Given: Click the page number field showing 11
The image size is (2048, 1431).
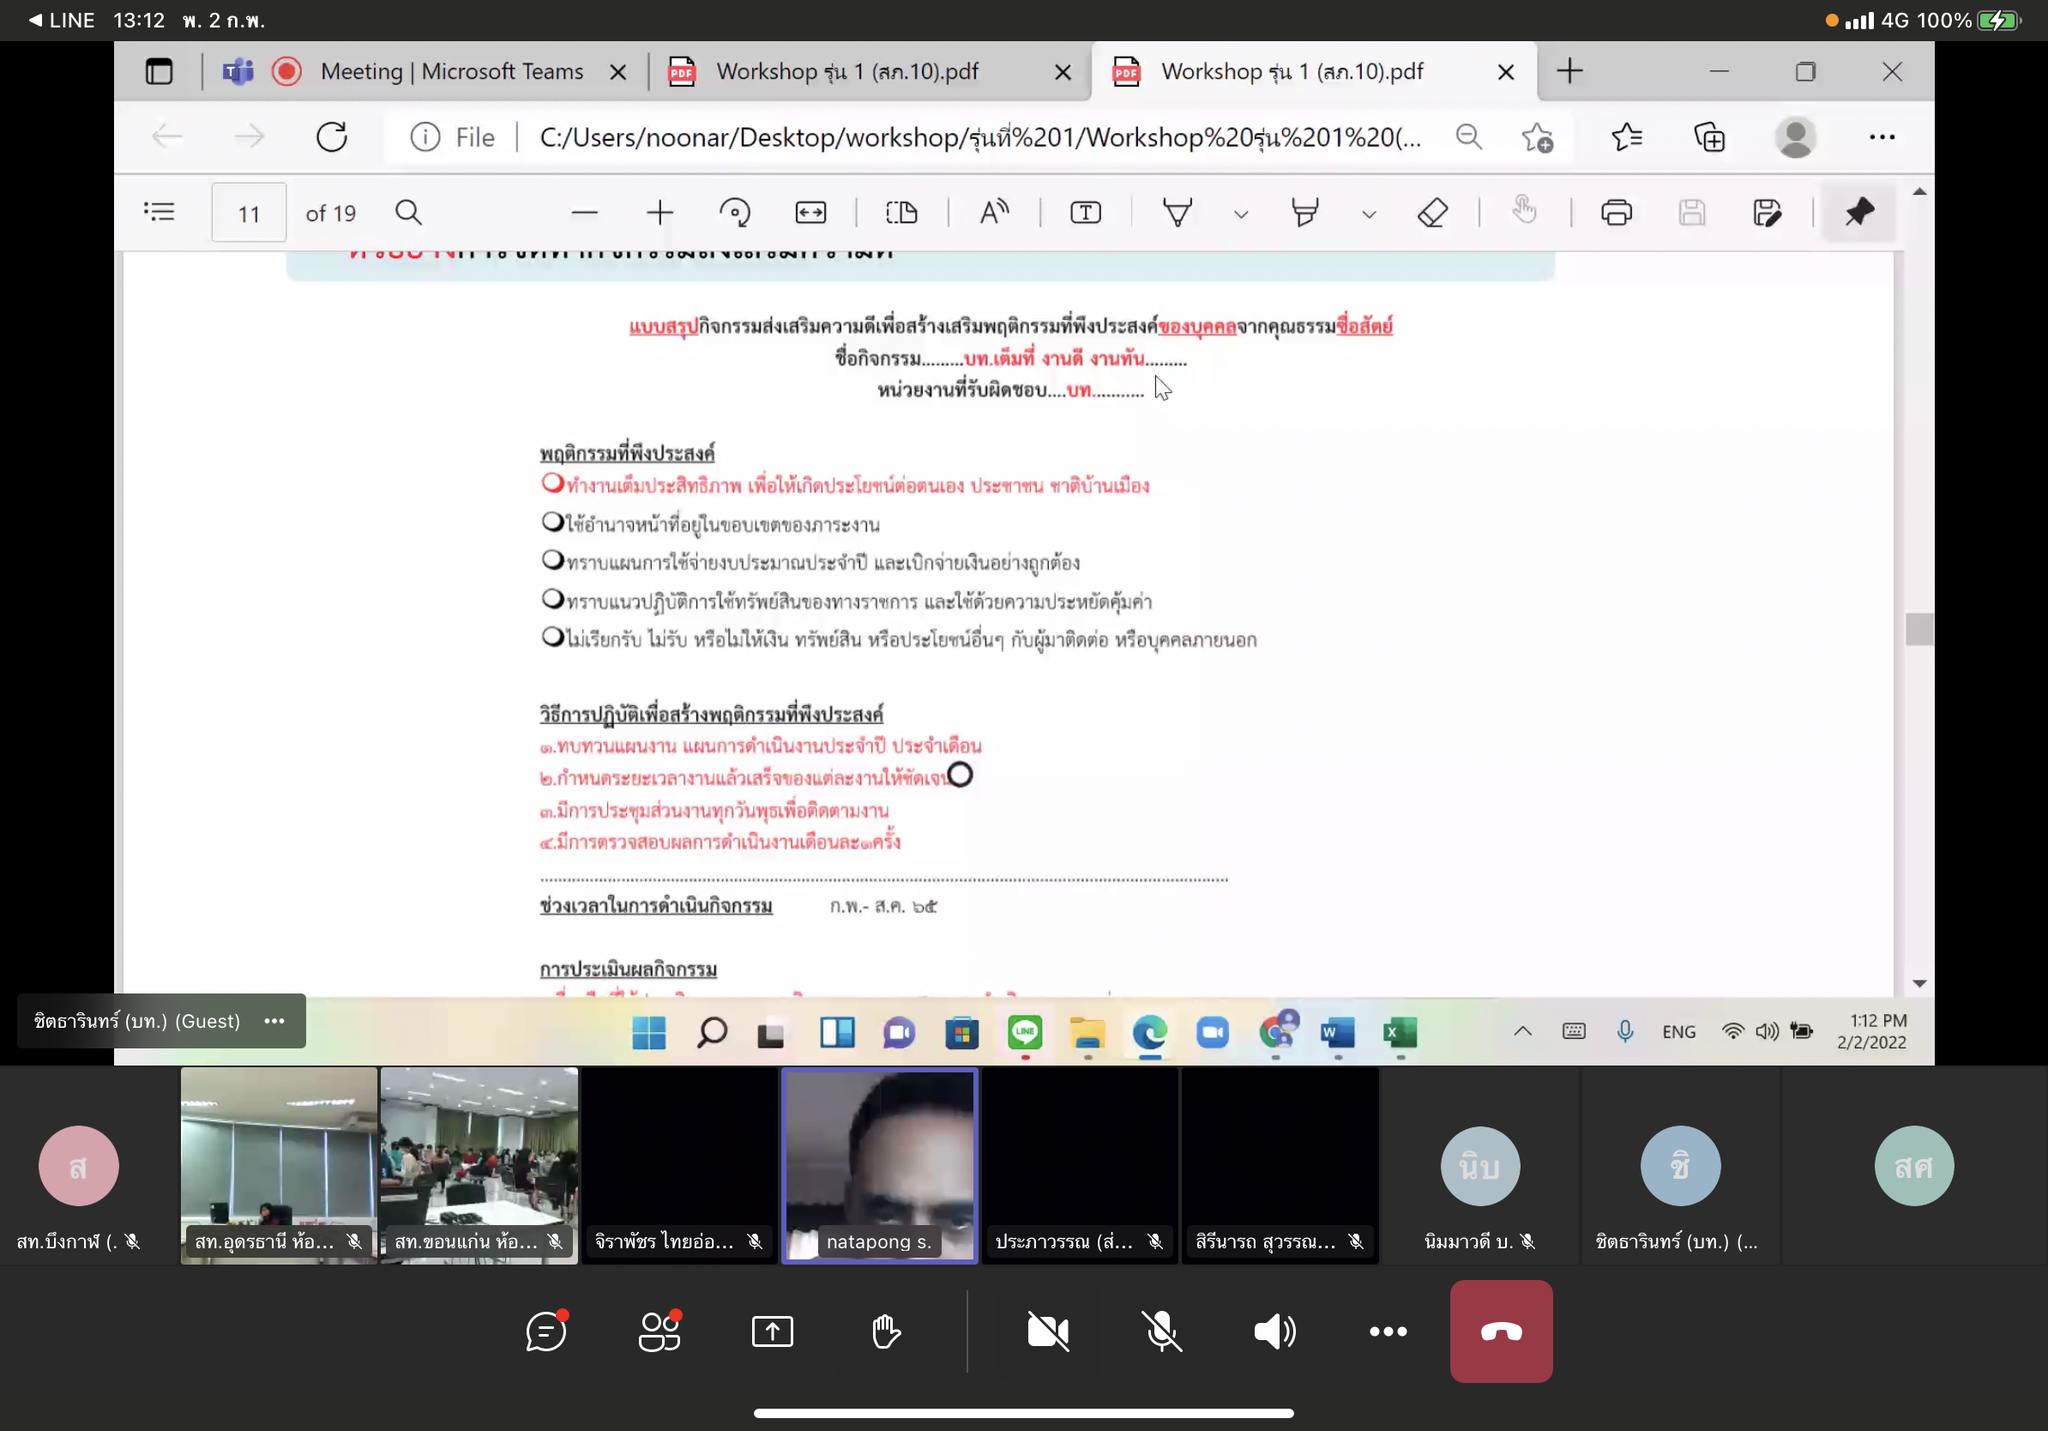Looking at the screenshot, I should pos(249,213).
